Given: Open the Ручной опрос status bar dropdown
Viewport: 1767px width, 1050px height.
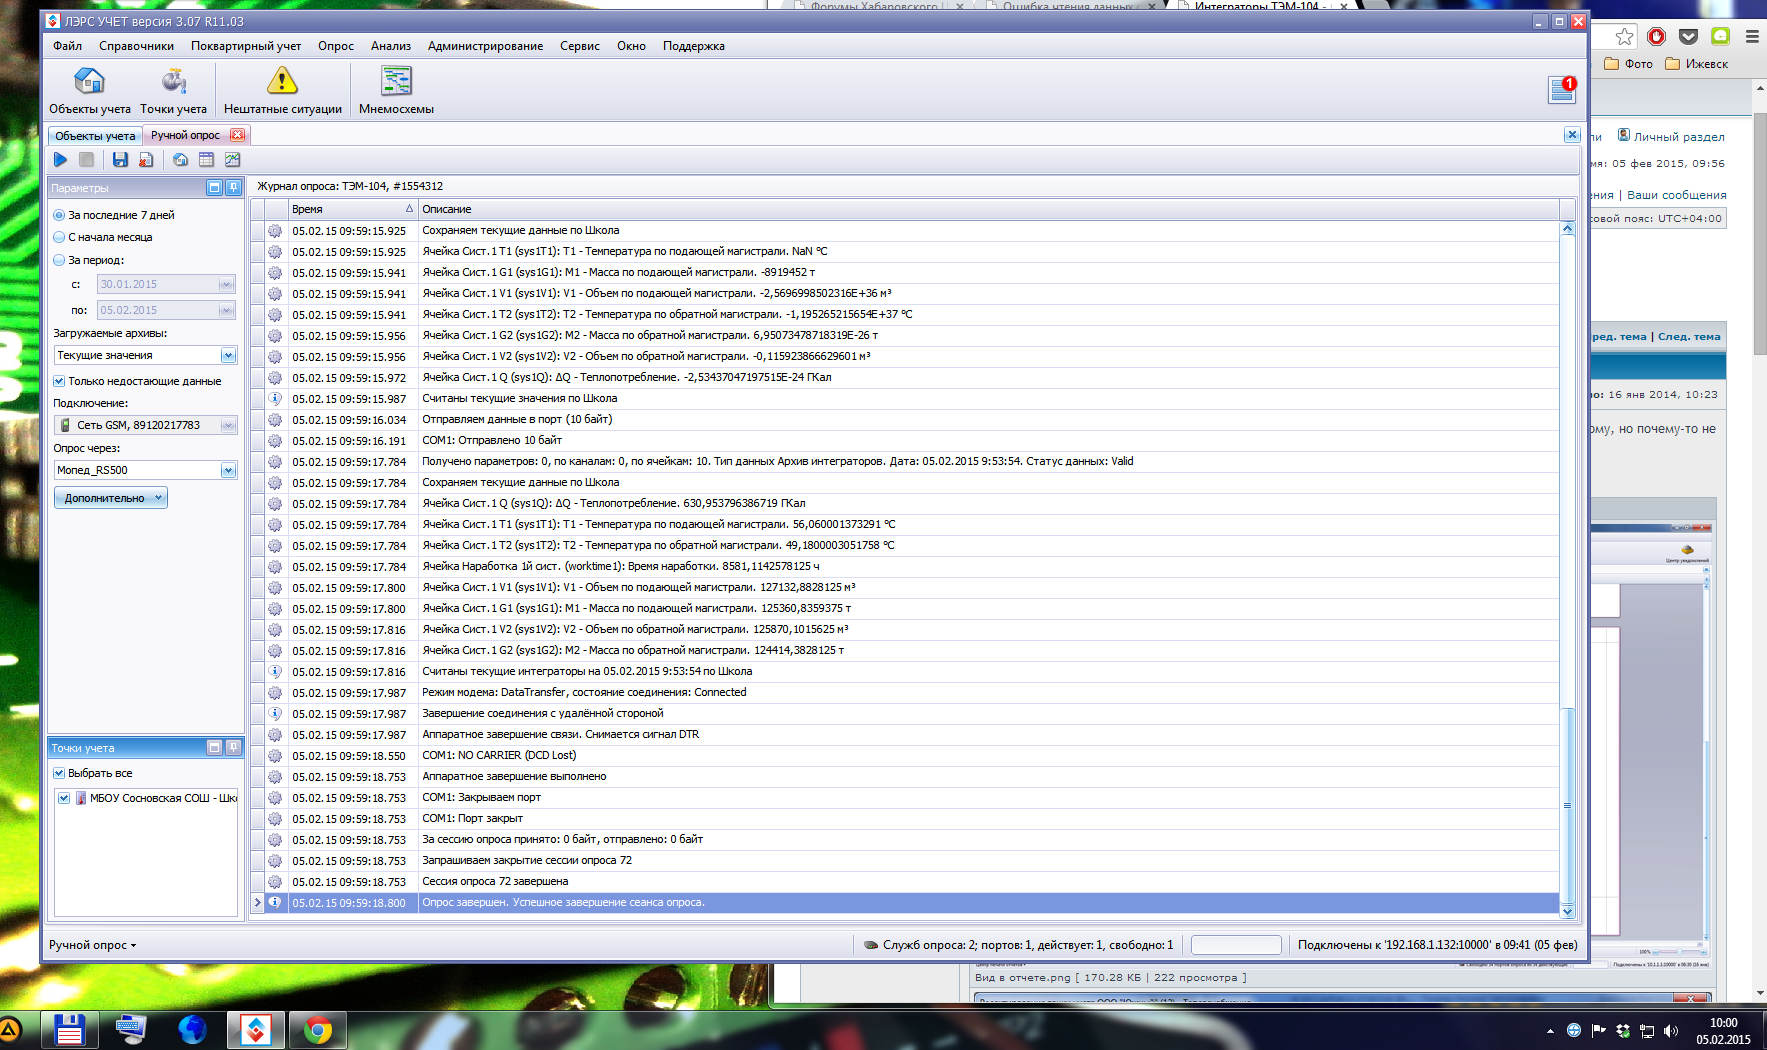Looking at the screenshot, I should (93, 945).
